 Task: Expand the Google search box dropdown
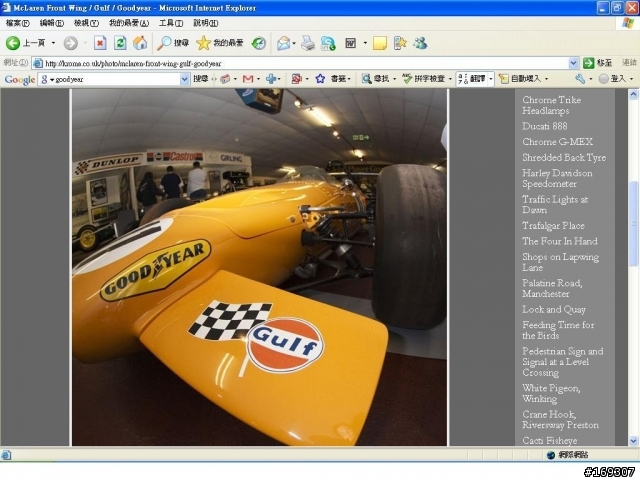click(185, 79)
